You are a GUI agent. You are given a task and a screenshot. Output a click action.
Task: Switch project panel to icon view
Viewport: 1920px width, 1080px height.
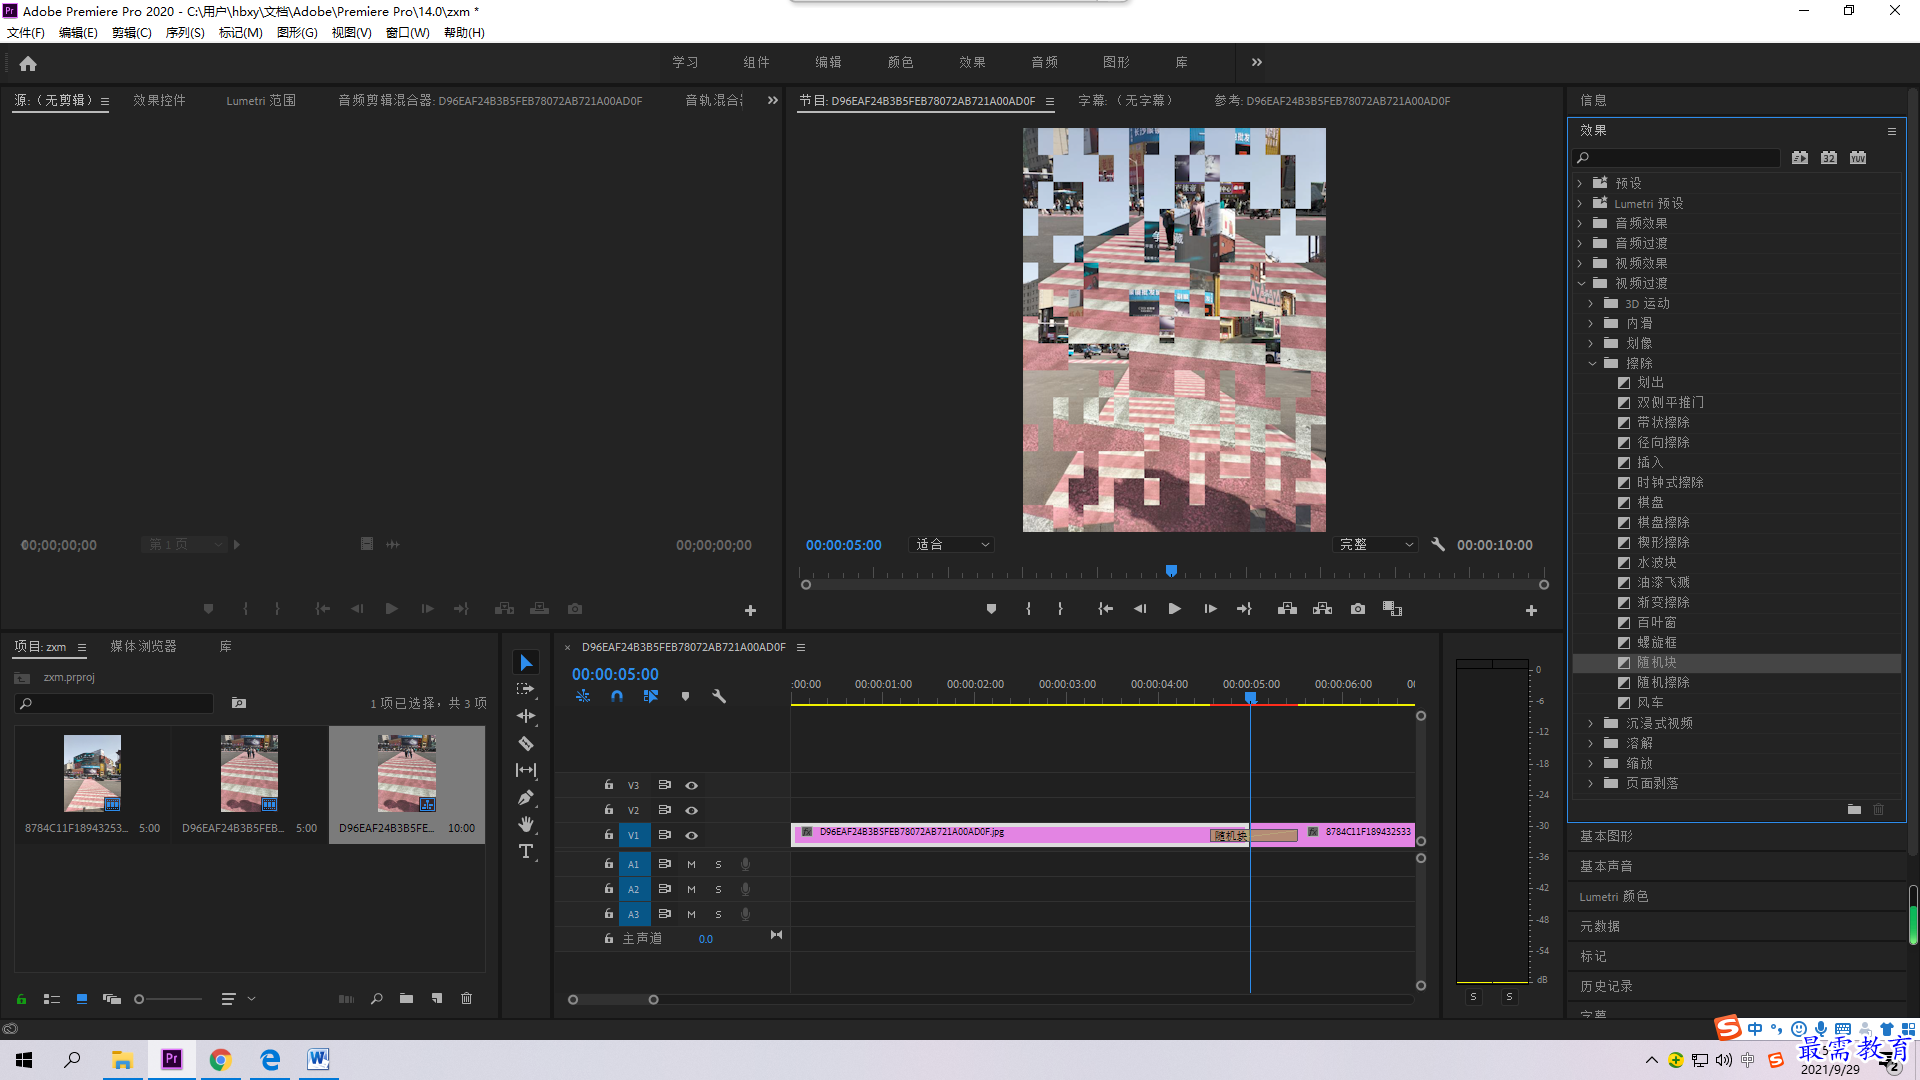point(82,998)
